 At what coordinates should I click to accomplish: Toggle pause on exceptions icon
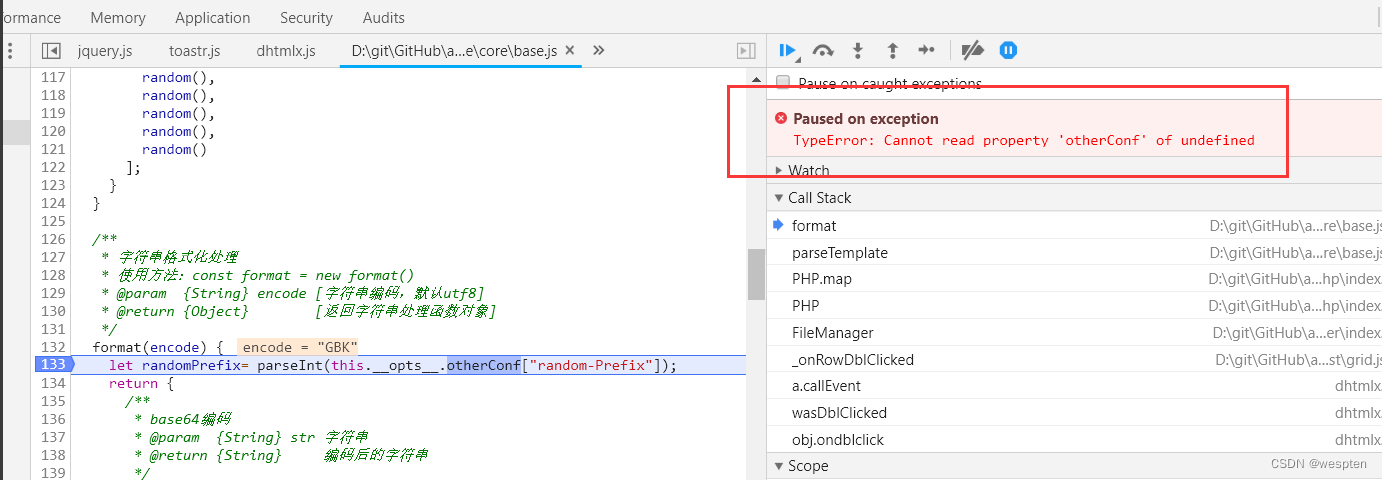click(1008, 50)
